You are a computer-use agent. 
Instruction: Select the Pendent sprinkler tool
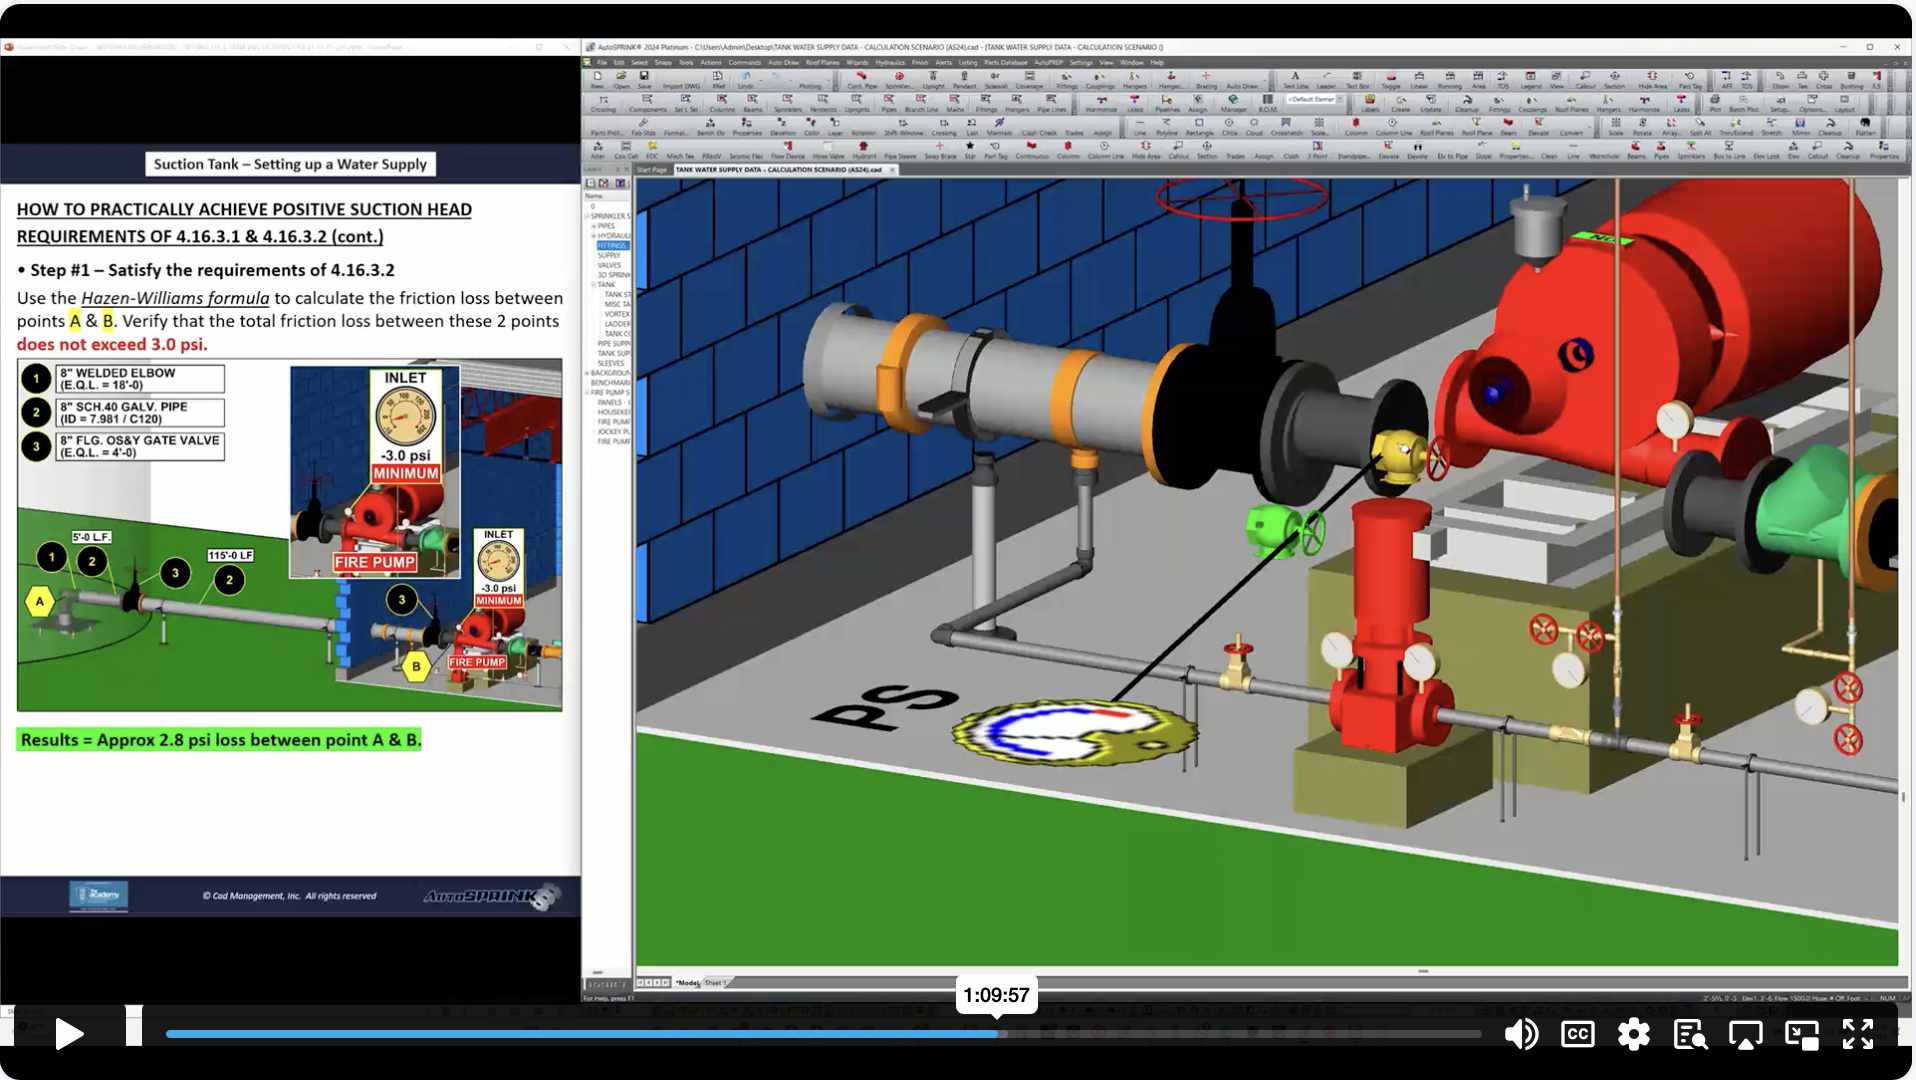[964, 79]
